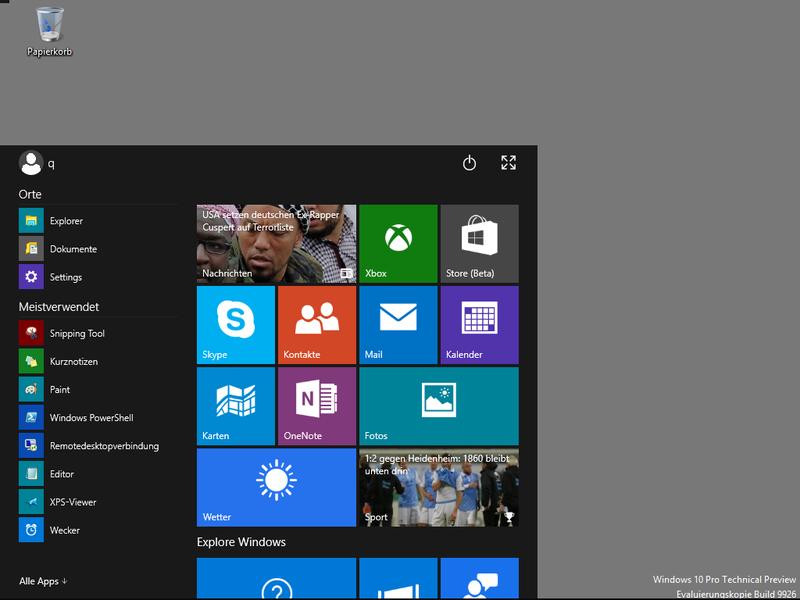Image resolution: width=800 pixels, height=600 pixels.
Task: Start Paint from the most used list
Action: [97, 389]
